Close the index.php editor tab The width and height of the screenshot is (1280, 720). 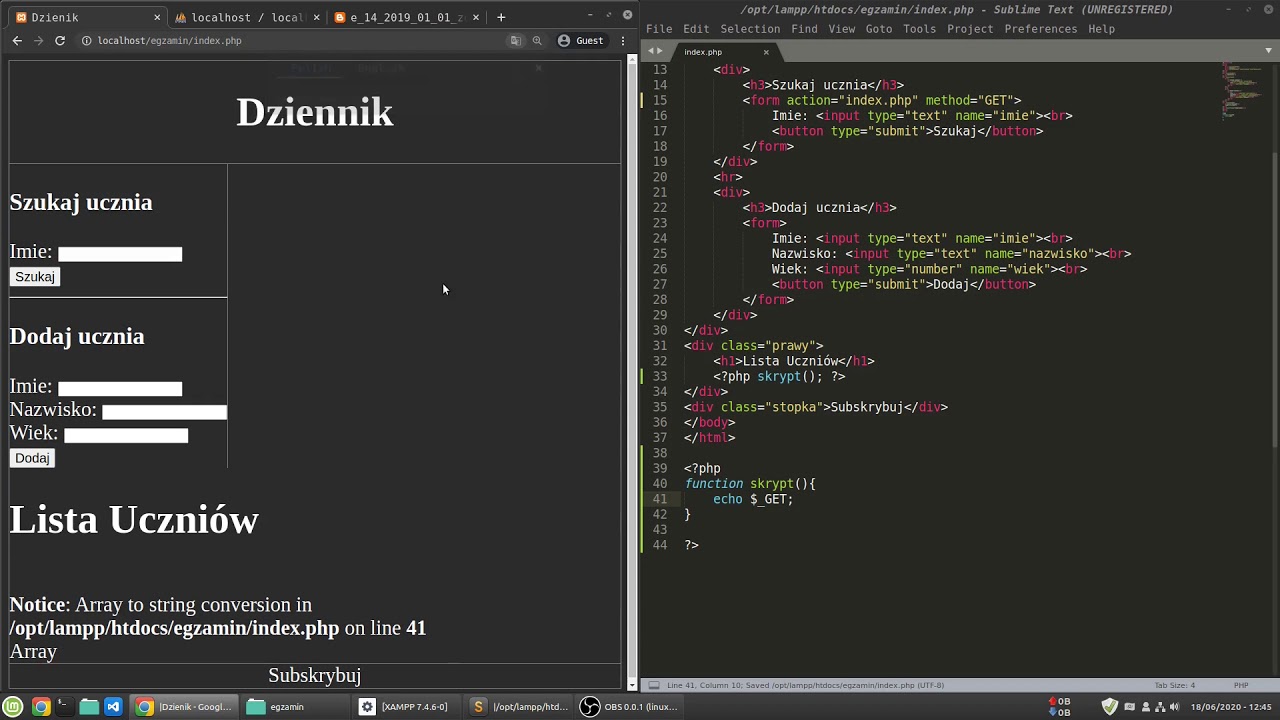[767, 52]
